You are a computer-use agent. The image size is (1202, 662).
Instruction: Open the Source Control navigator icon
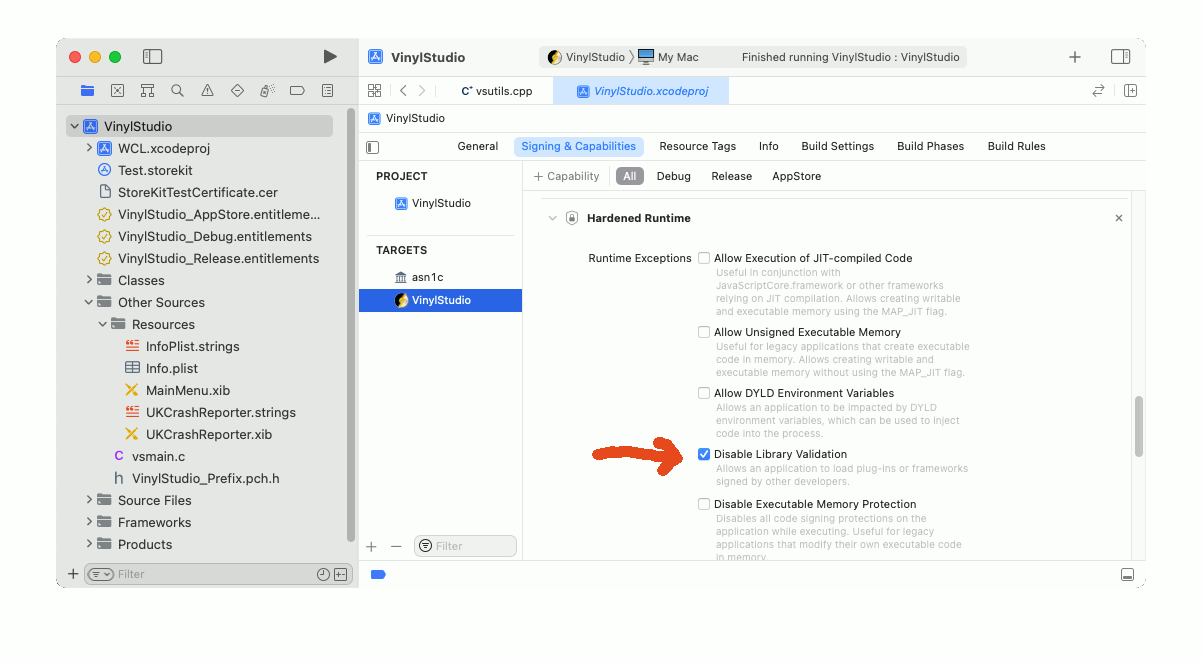117,90
